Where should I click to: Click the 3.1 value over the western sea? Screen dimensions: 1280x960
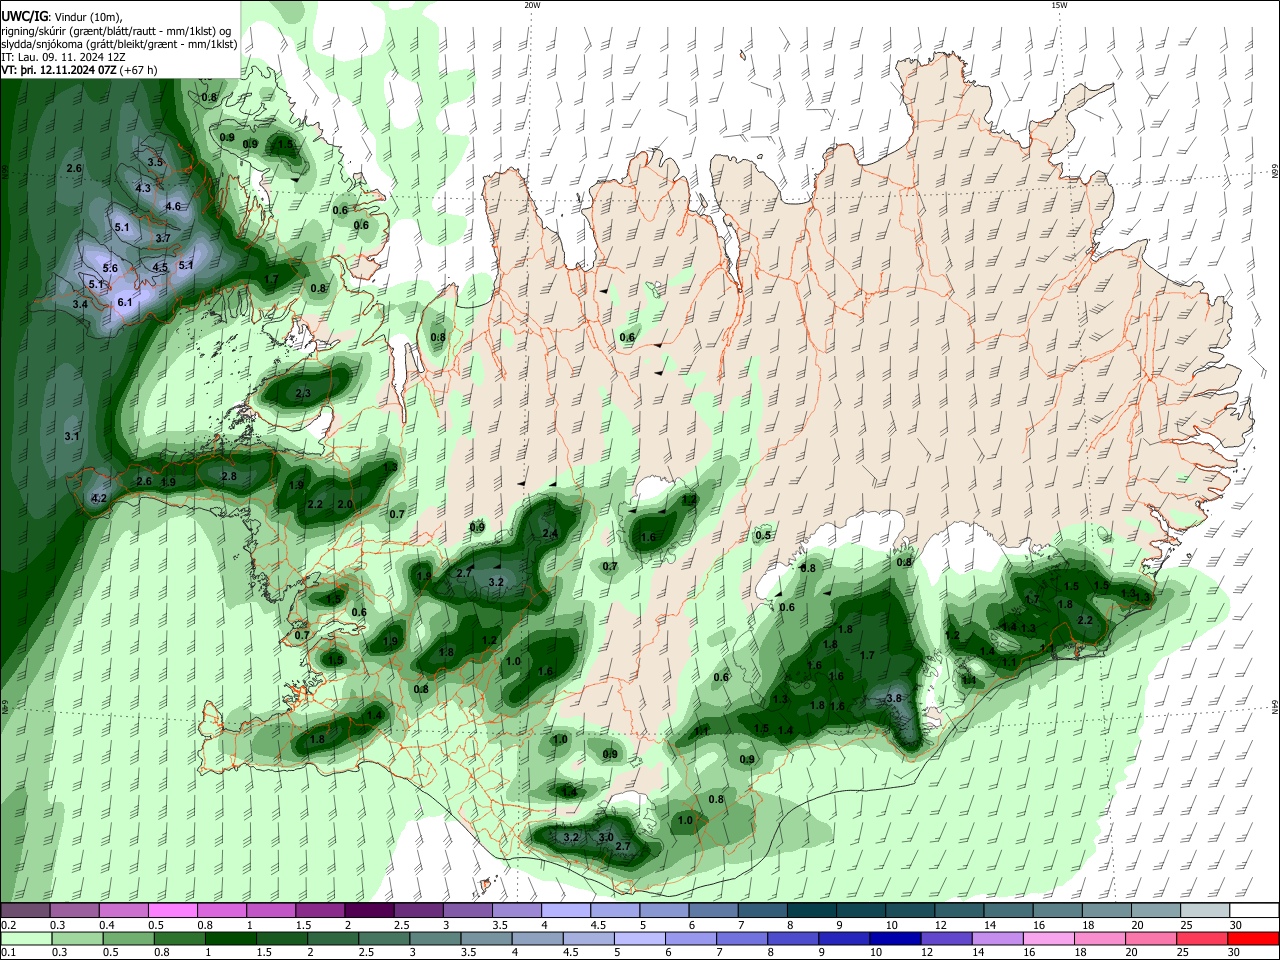click(x=72, y=437)
